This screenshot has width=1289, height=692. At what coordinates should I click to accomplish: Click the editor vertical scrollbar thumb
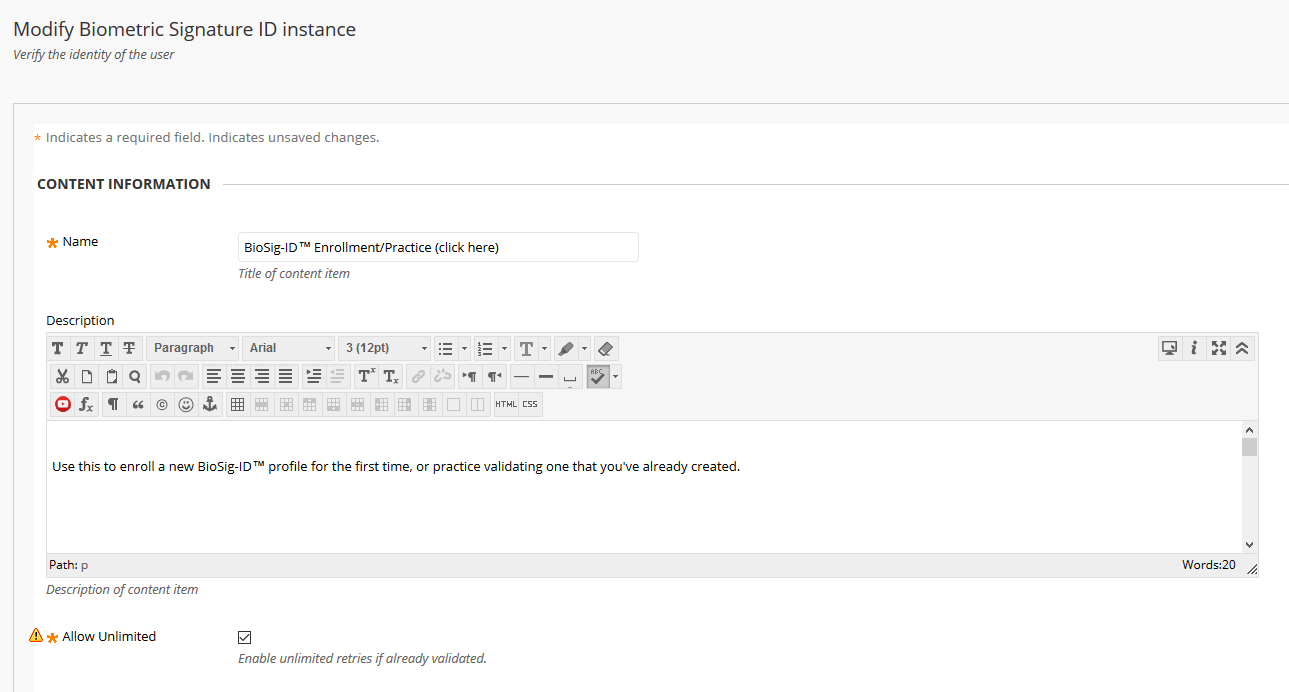(x=1249, y=447)
